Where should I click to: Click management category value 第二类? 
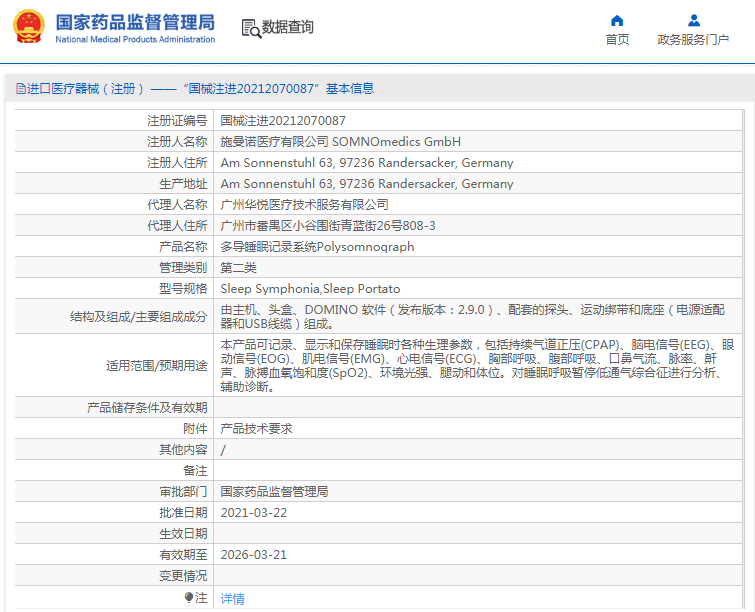(238, 268)
